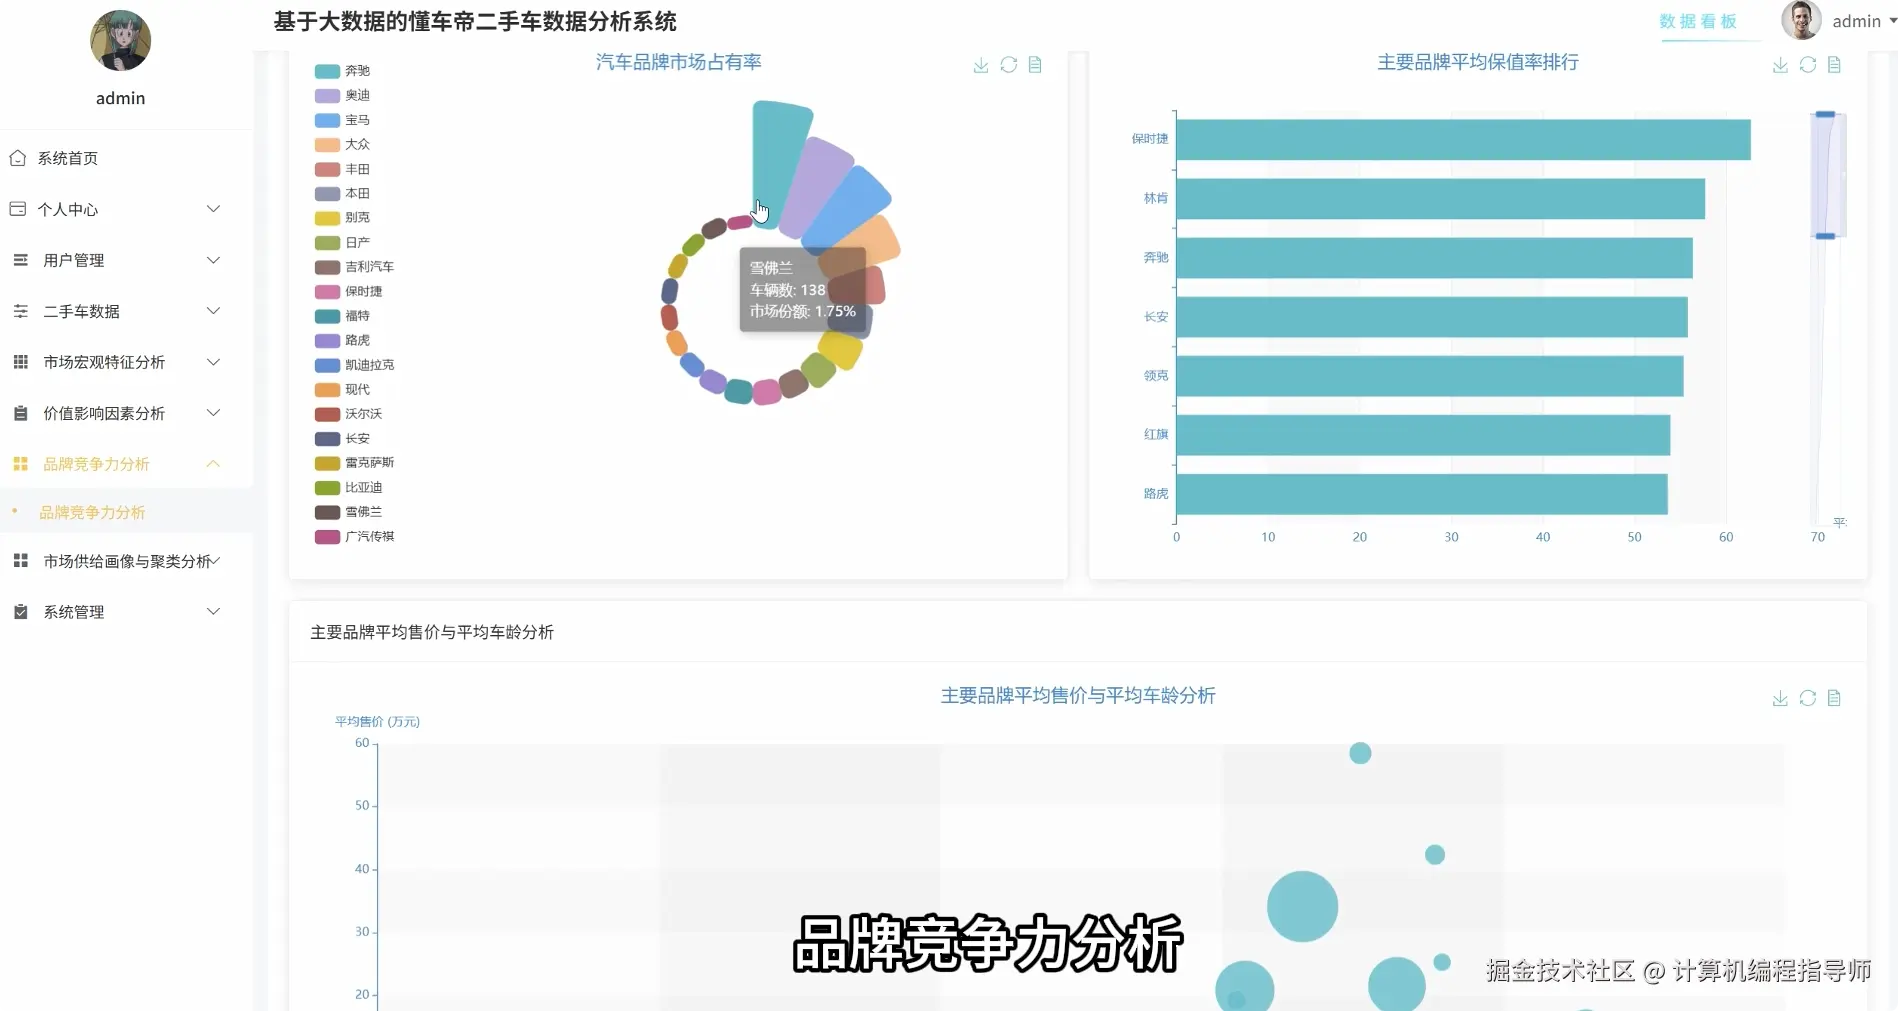Click the 价值影响因素分析 clipboard icon
Viewport: 1898px width, 1011px height.
(20, 413)
